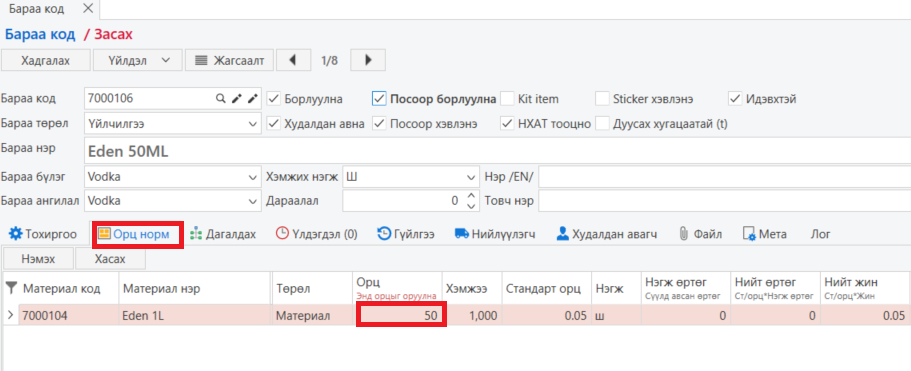The image size is (911, 371).
Task: Sort by Материал нэр column header
Action: (x=195, y=288)
